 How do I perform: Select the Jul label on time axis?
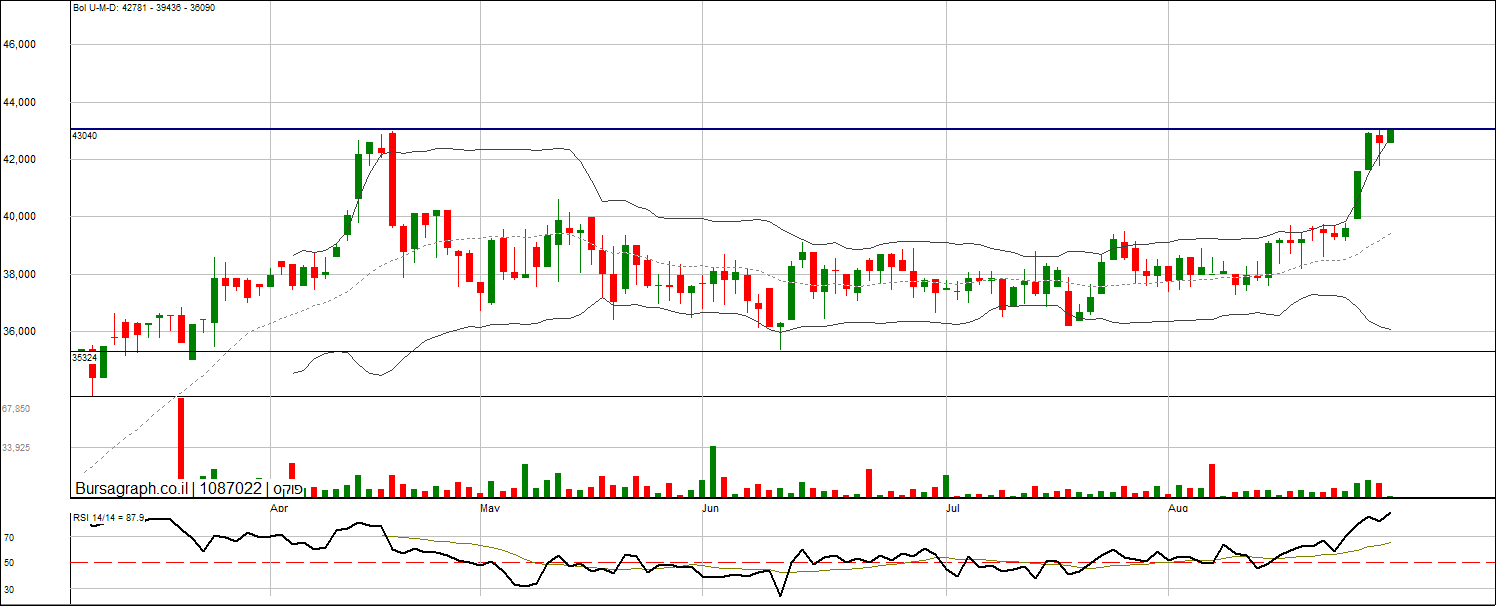pyautogui.click(x=953, y=509)
